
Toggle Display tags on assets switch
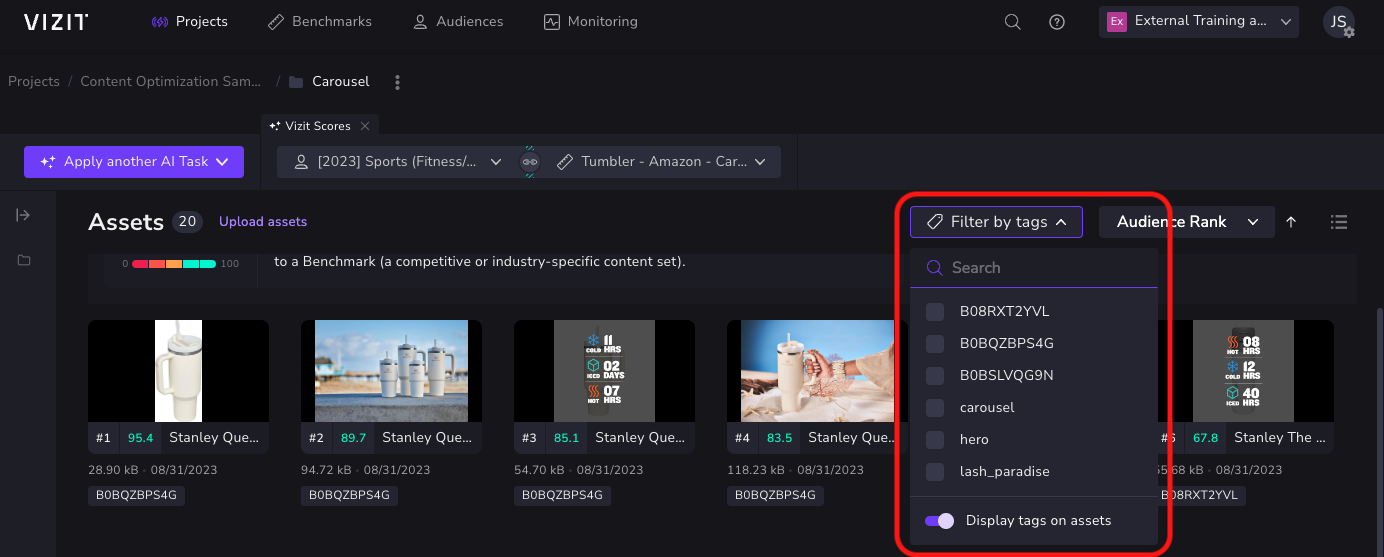[x=940, y=521]
